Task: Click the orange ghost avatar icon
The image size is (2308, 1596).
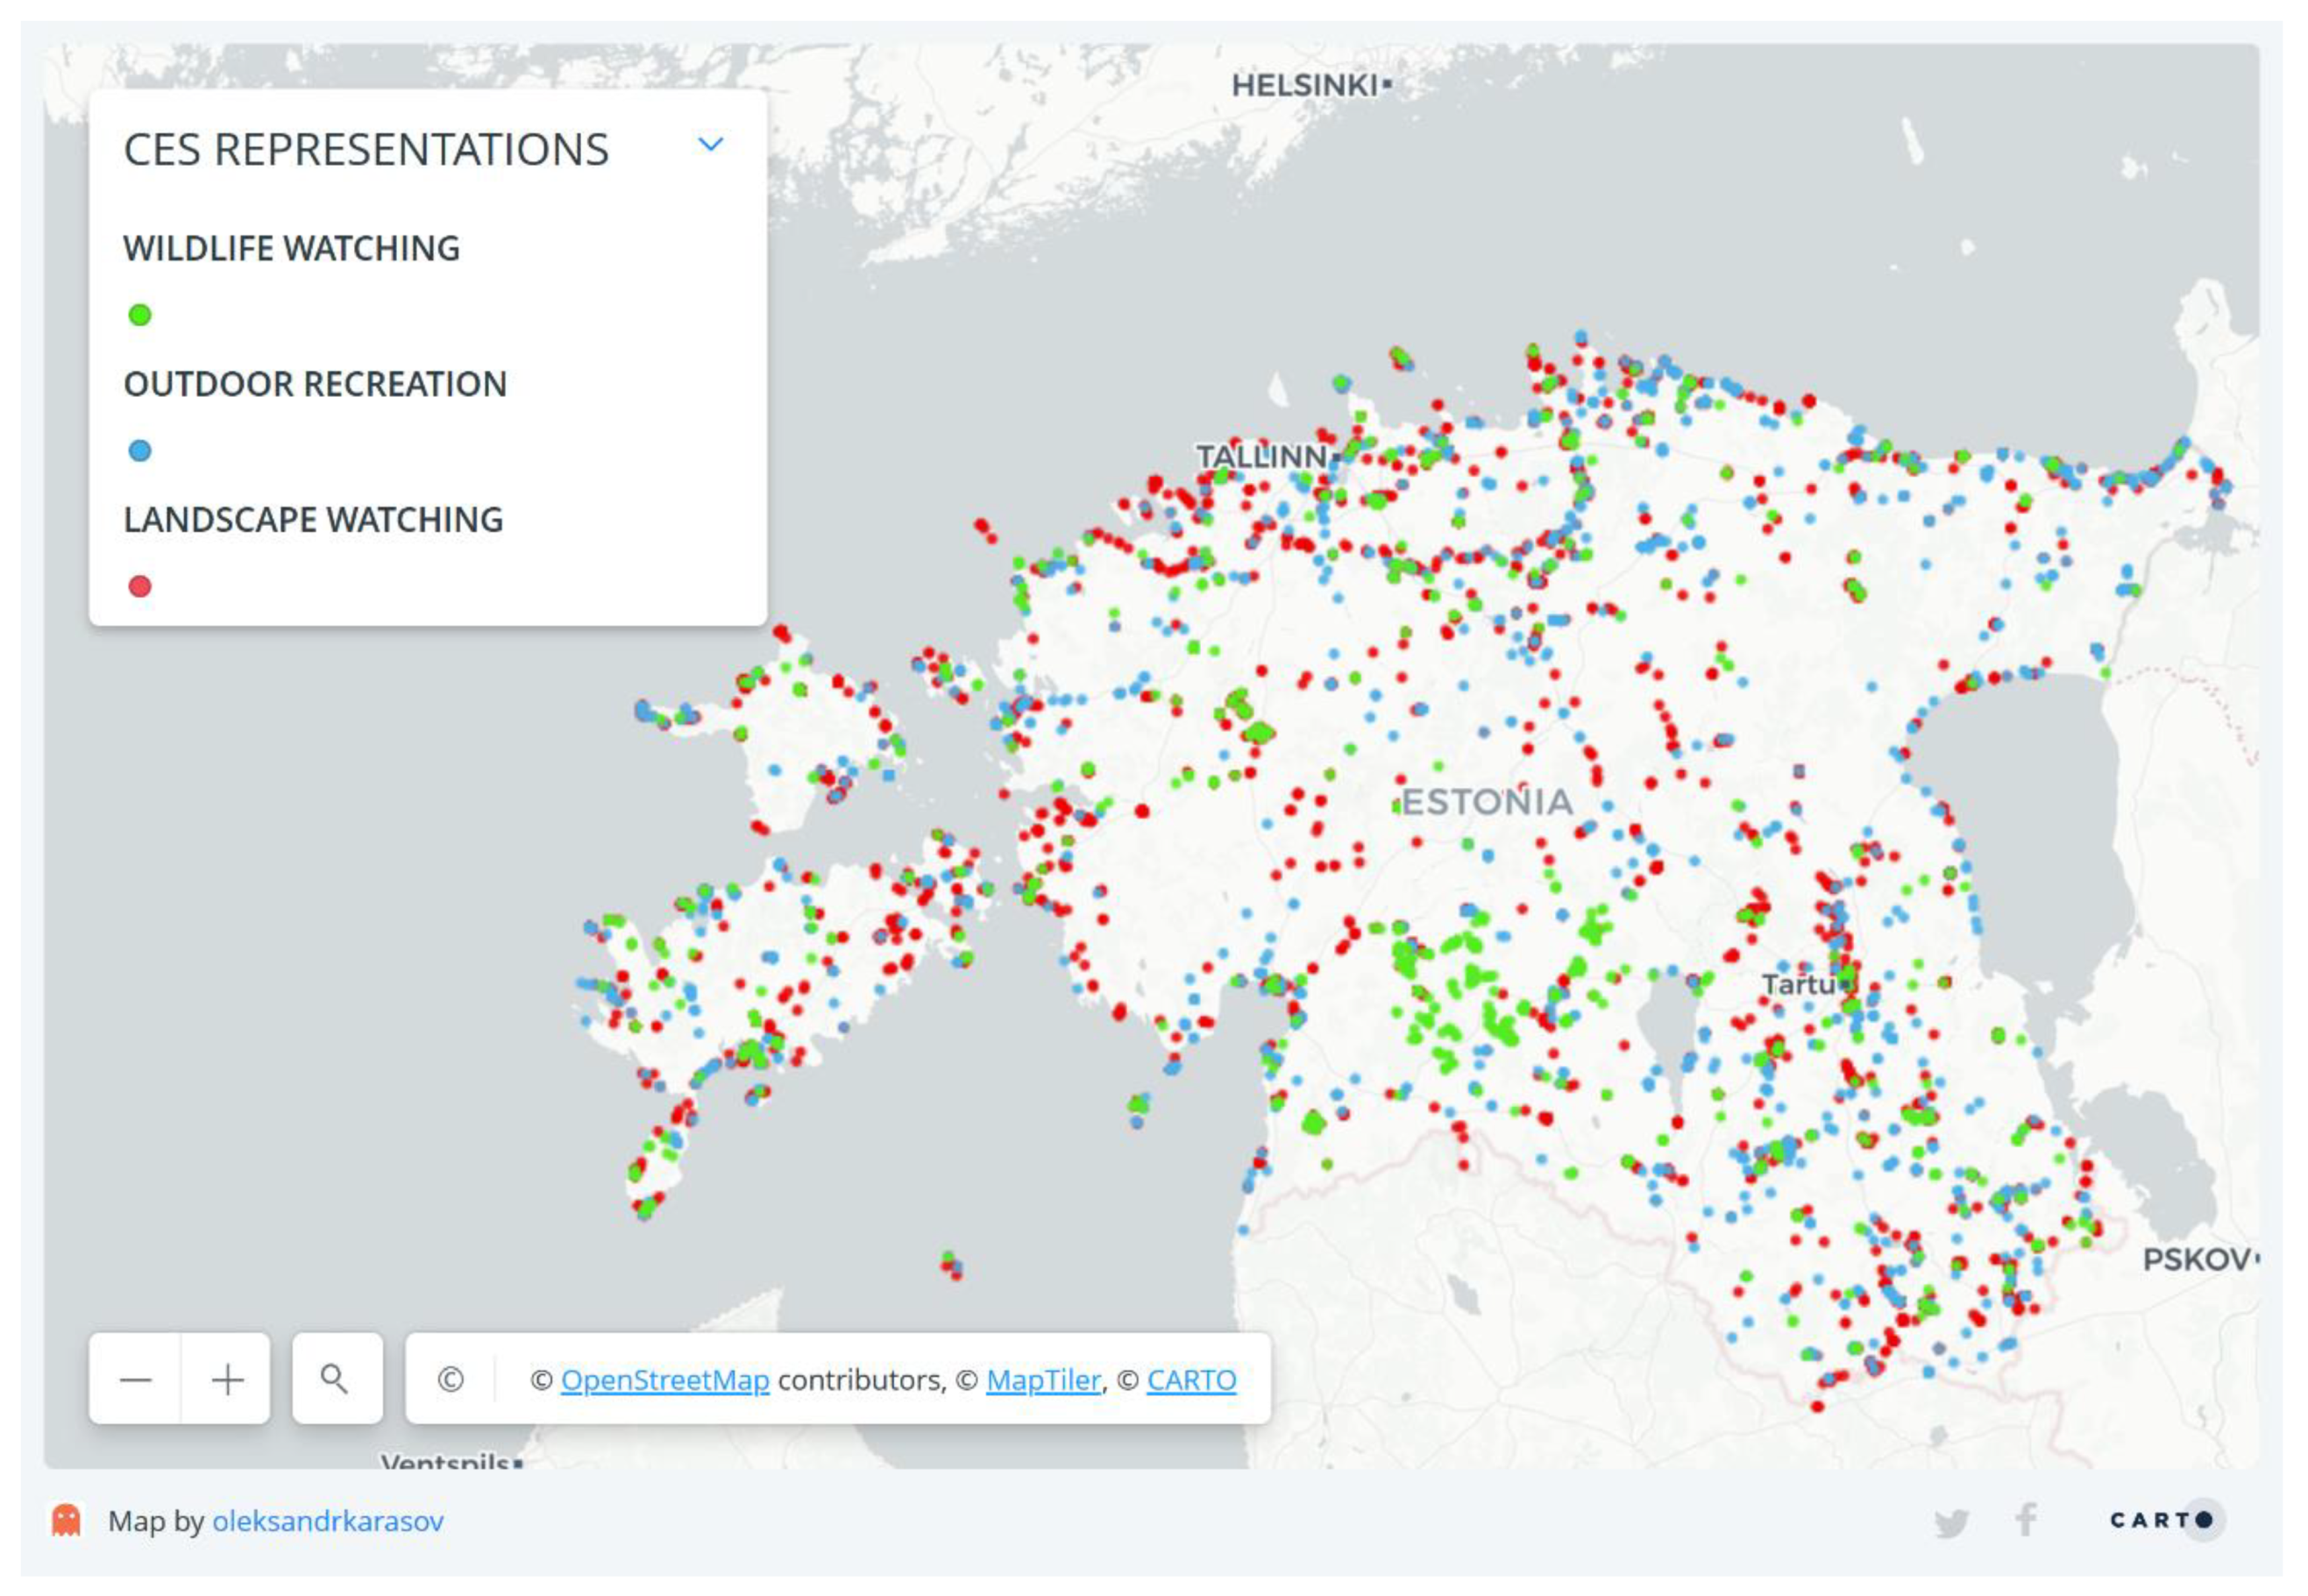Action: (x=66, y=1520)
